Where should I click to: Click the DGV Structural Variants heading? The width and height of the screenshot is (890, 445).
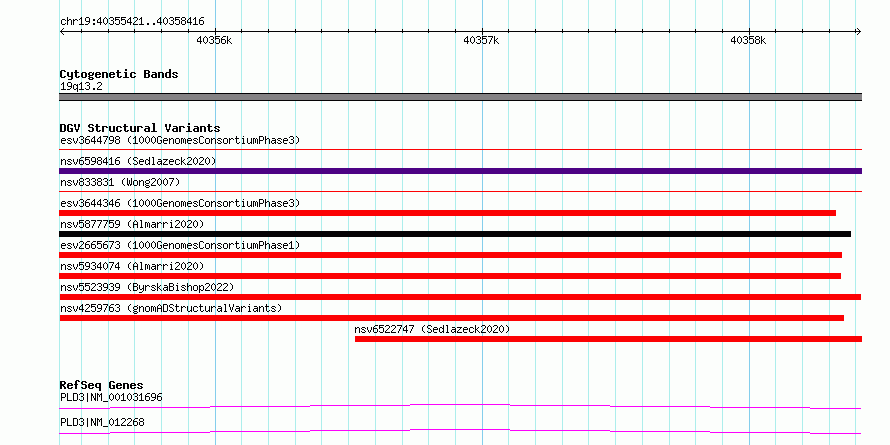(140, 128)
